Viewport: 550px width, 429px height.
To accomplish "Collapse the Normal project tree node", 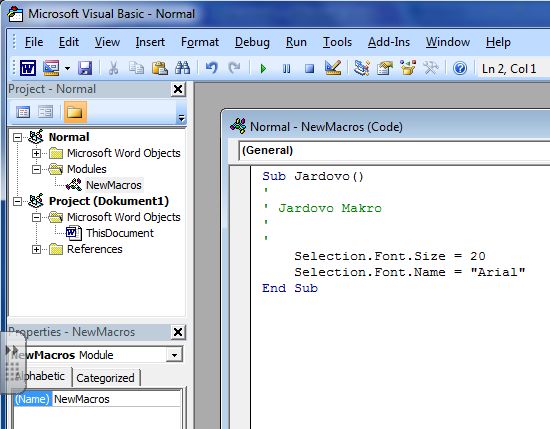I will tap(17, 137).
